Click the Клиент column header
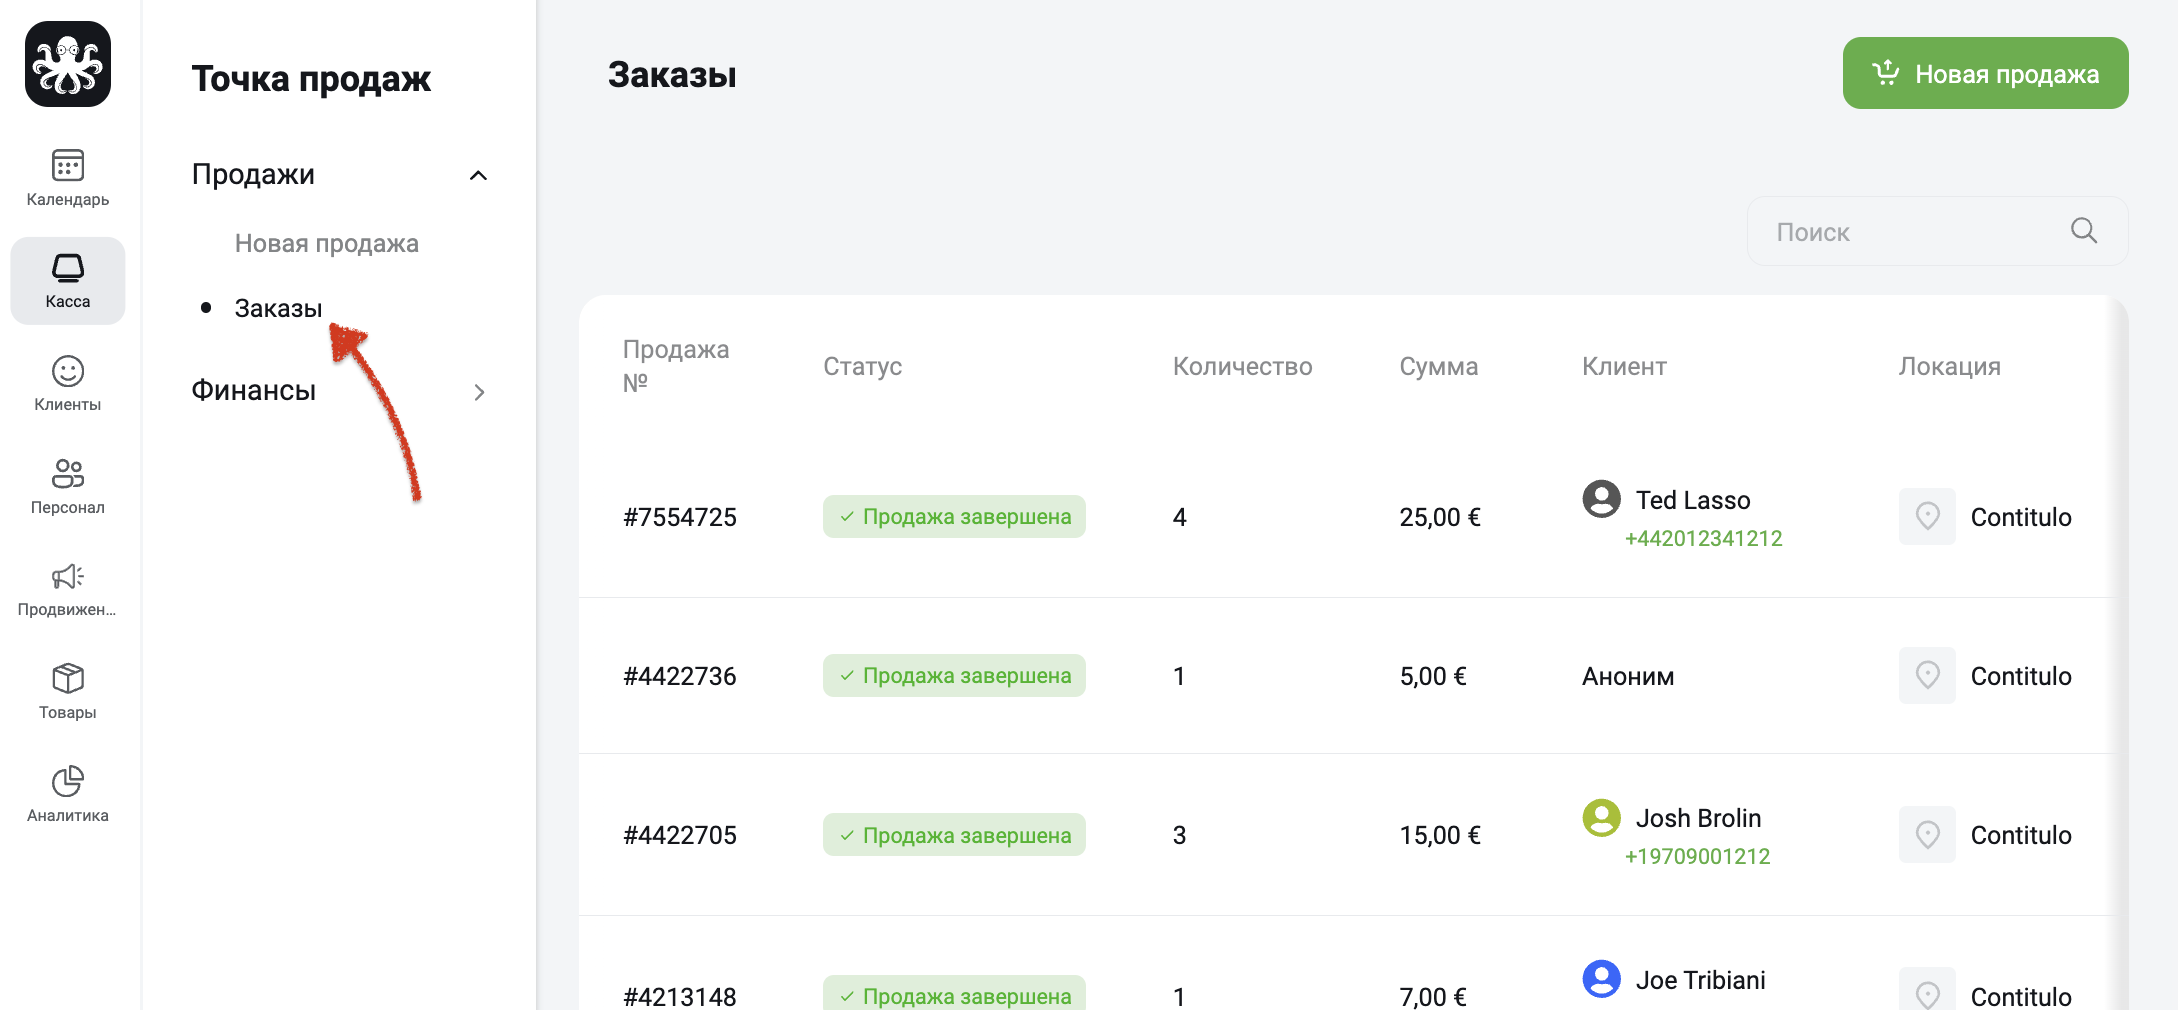 click(1624, 366)
